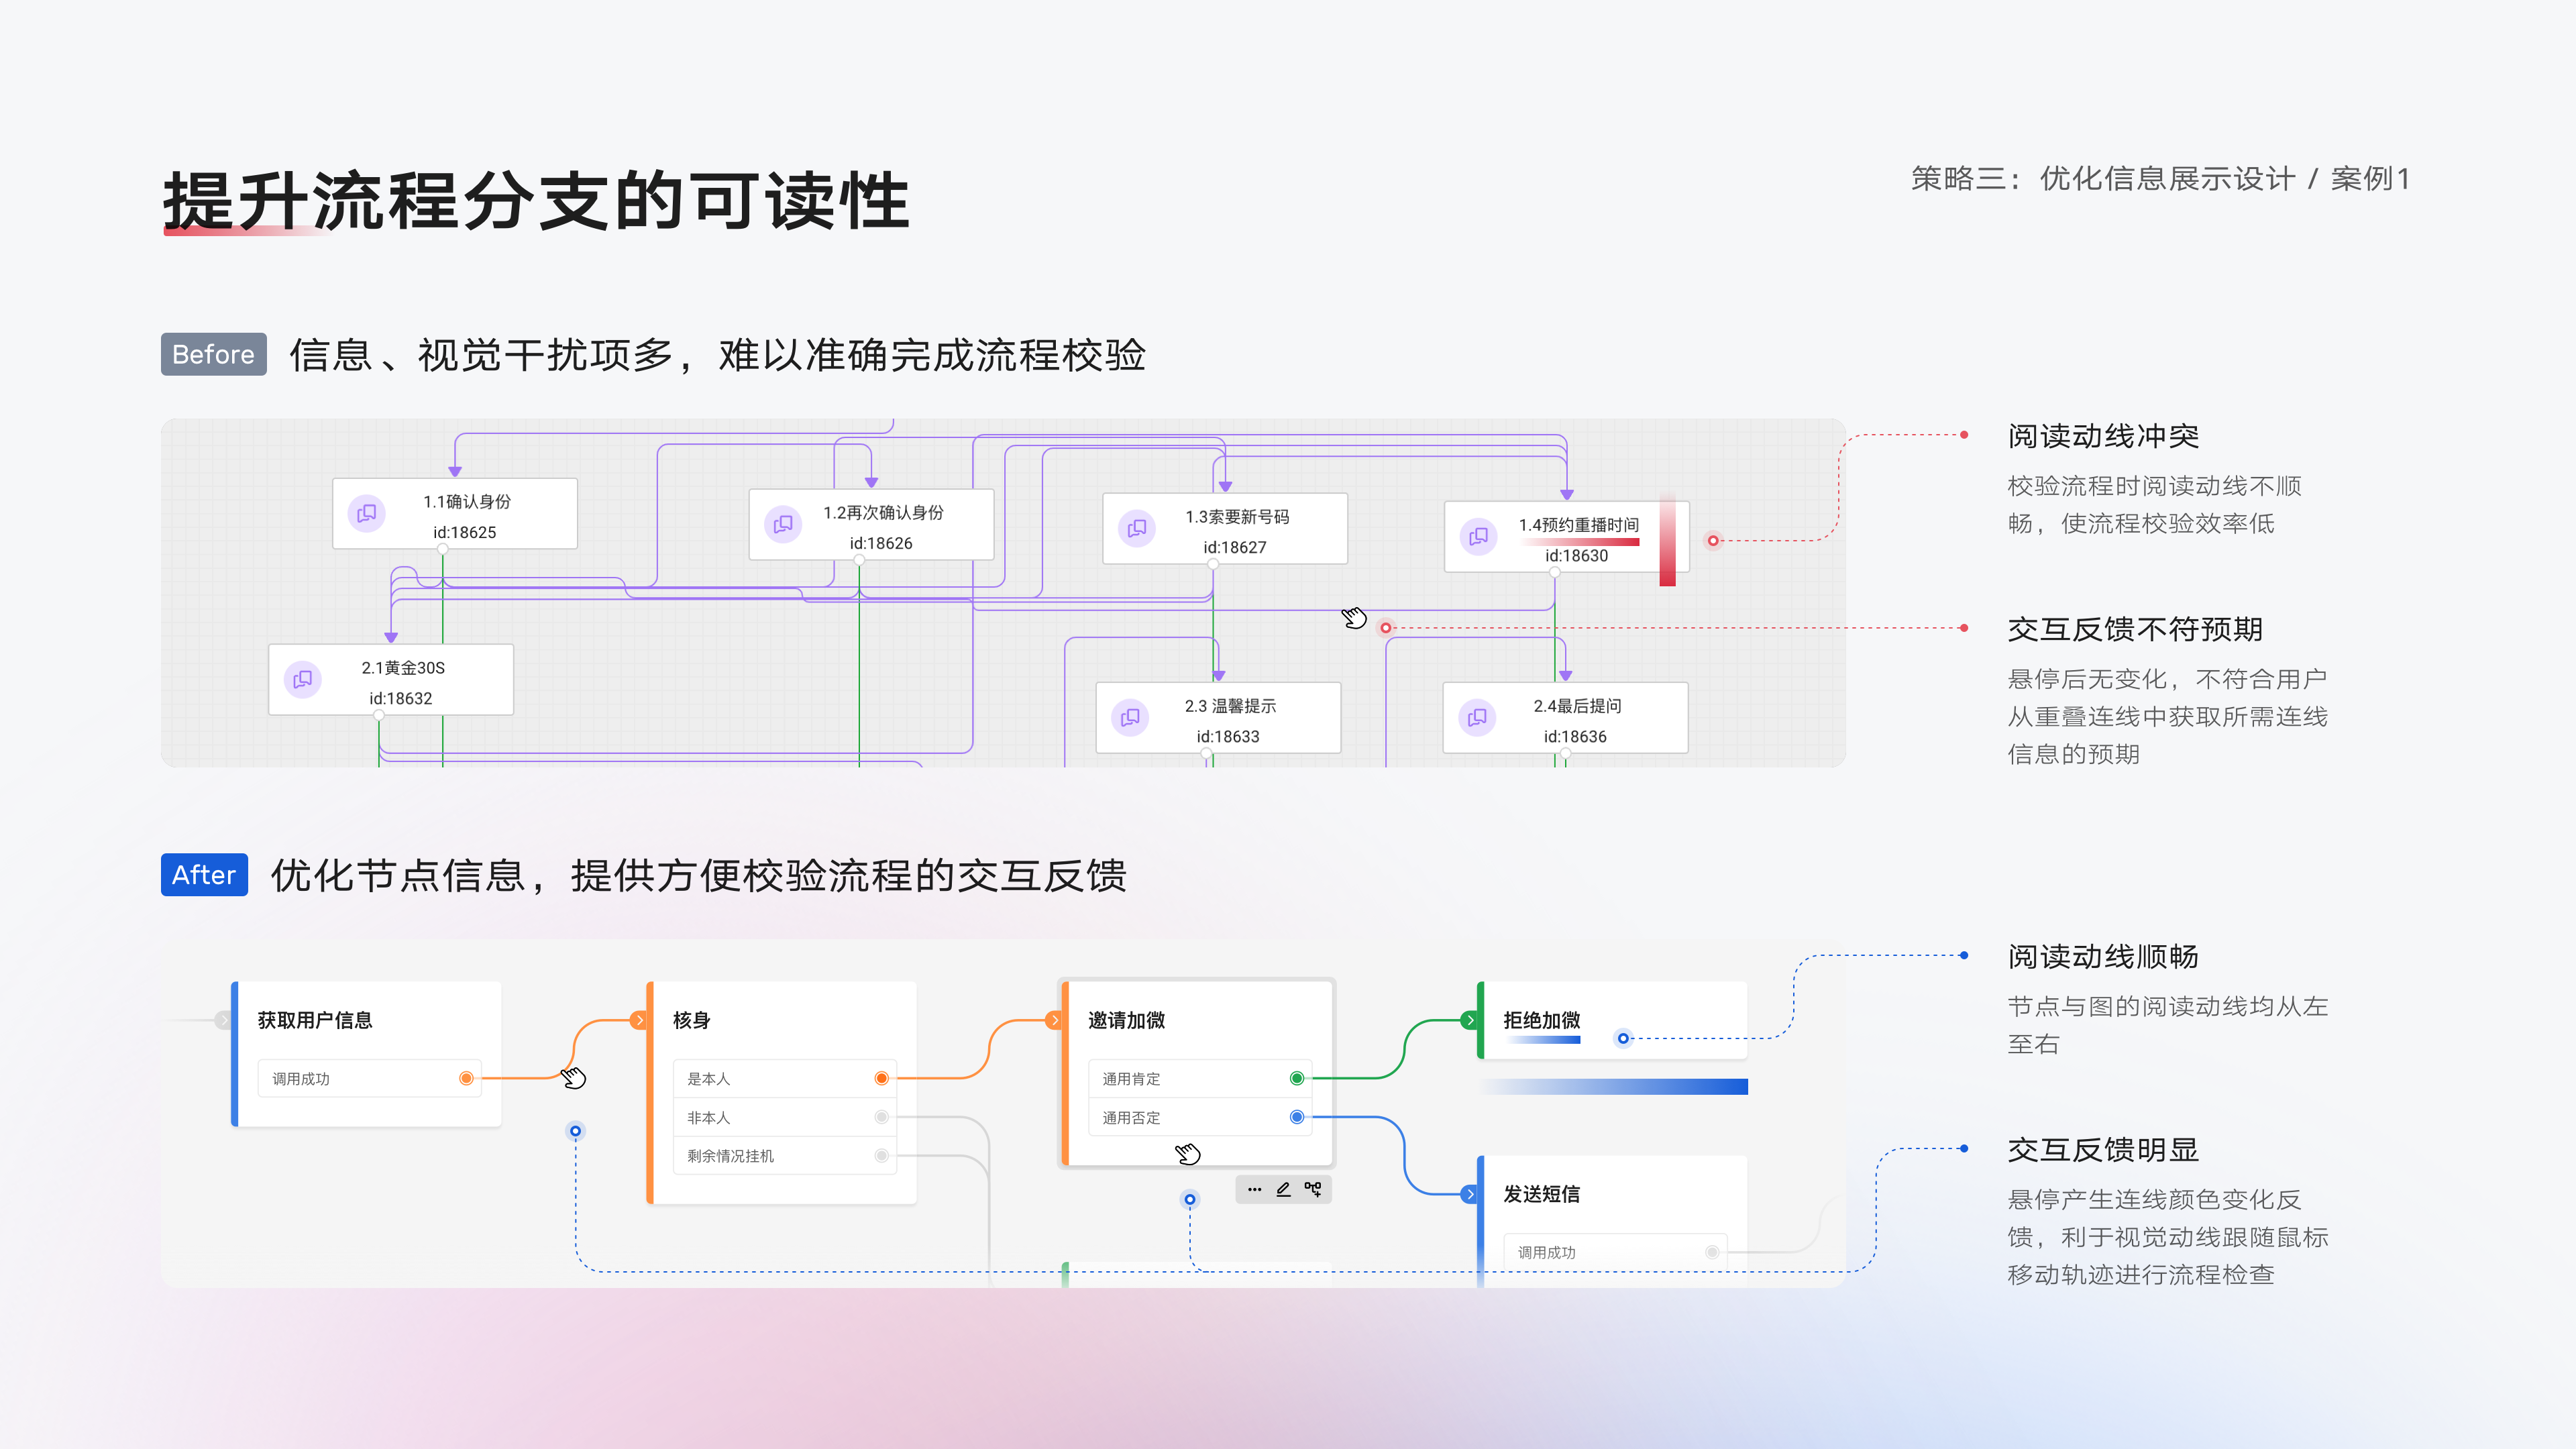The width and height of the screenshot is (2576, 1449).
Task: Click the 调用成功 row in 发送短信
Action: (x=1615, y=1252)
